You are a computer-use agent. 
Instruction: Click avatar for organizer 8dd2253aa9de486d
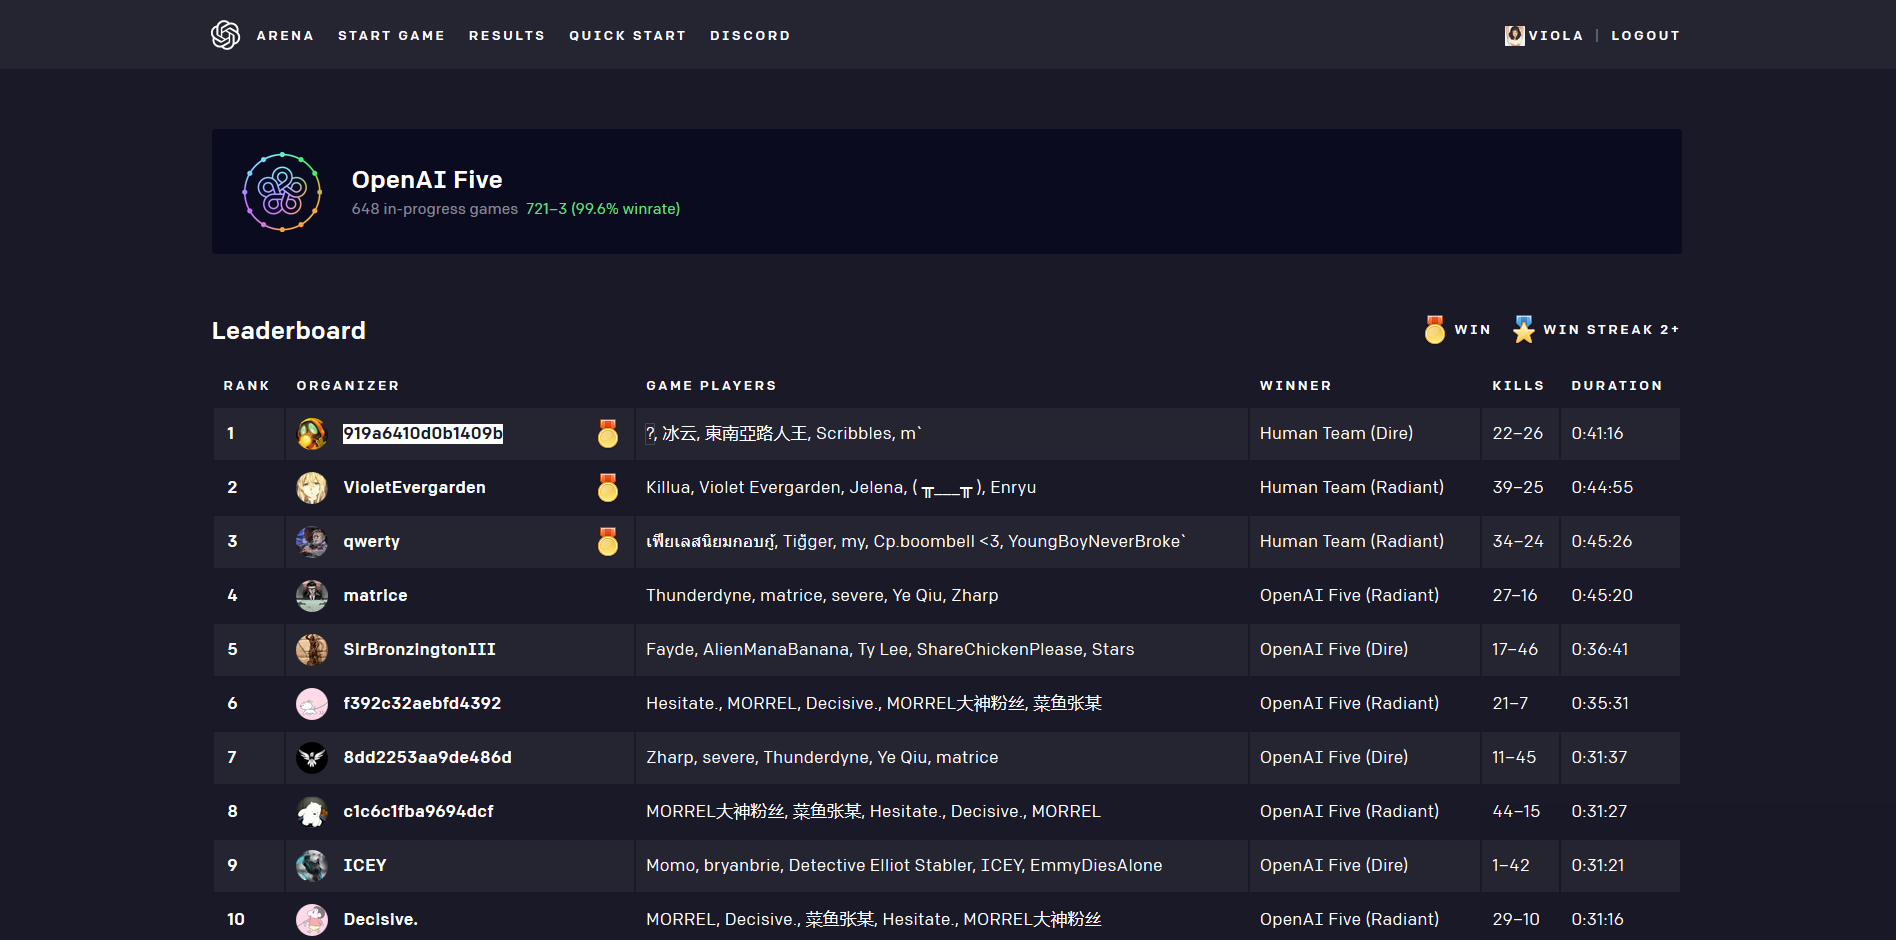tap(312, 758)
